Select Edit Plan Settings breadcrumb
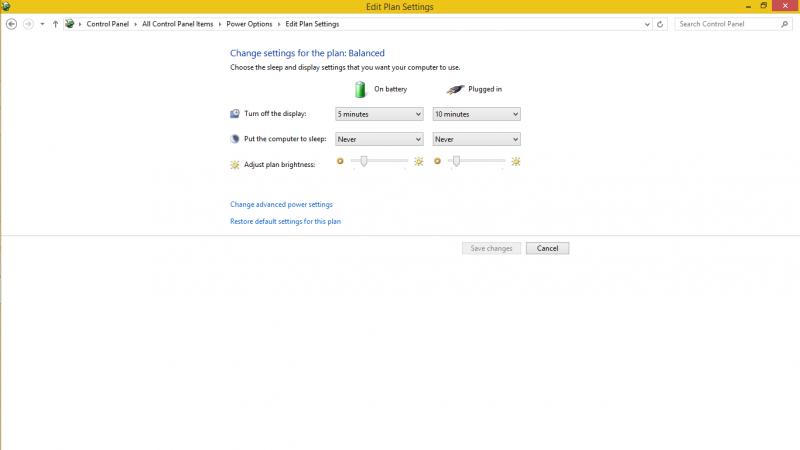The image size is (800, 450). 312,24
